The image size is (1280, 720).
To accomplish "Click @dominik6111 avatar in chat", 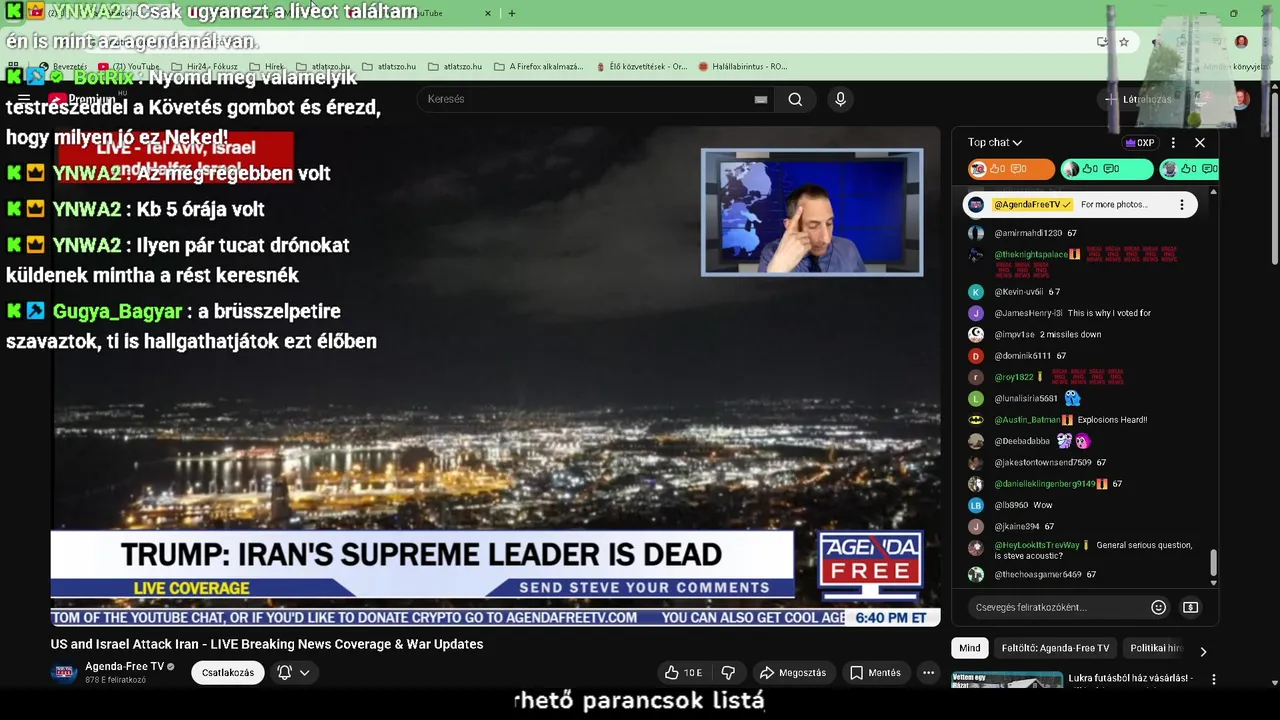I will [x=976, y=356].
